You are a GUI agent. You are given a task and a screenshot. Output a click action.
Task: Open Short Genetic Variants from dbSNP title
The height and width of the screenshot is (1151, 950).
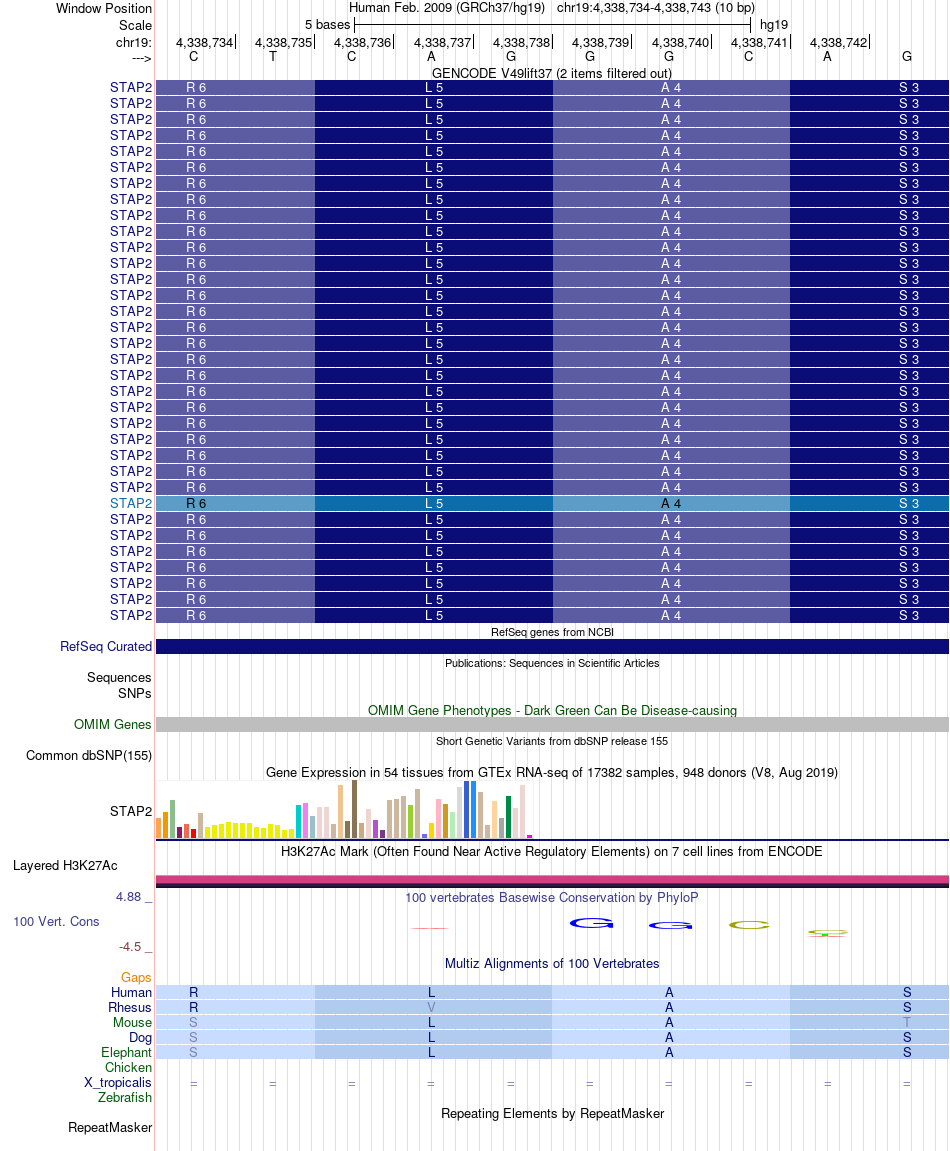[x=552, y=741]
